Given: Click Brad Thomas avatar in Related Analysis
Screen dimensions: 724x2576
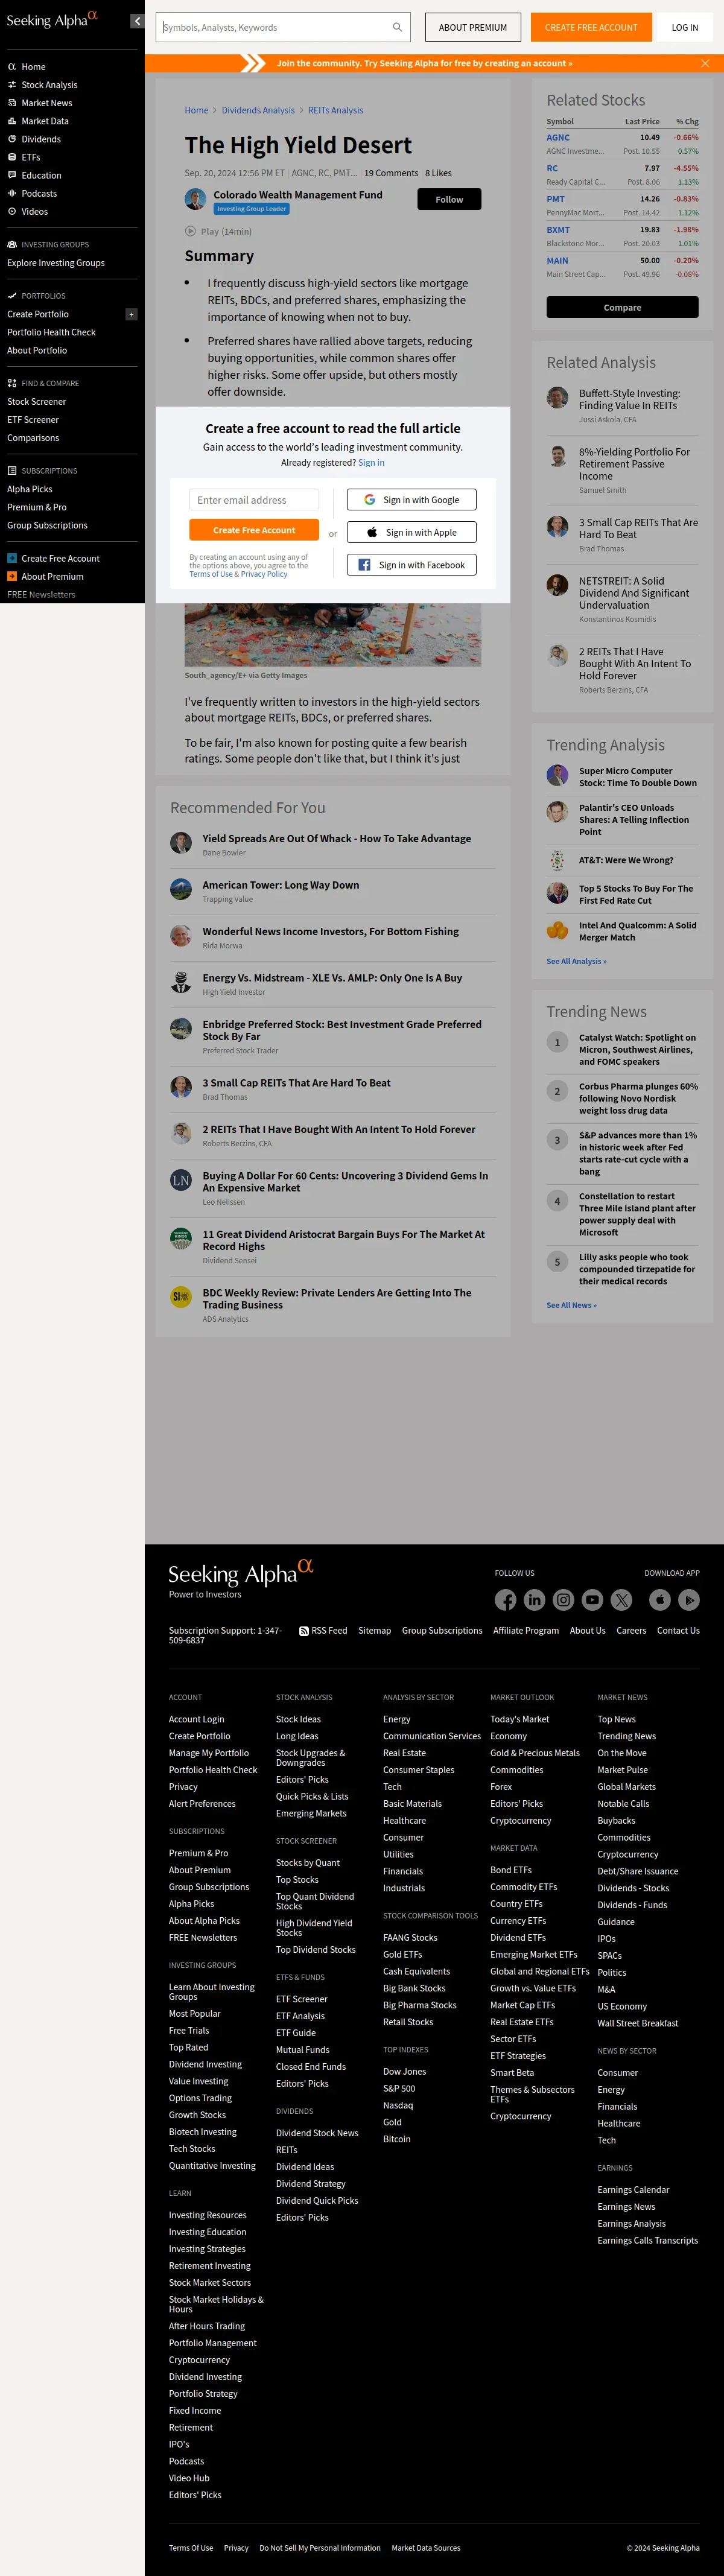Looking at the screenshot, I should pos(557,526).
